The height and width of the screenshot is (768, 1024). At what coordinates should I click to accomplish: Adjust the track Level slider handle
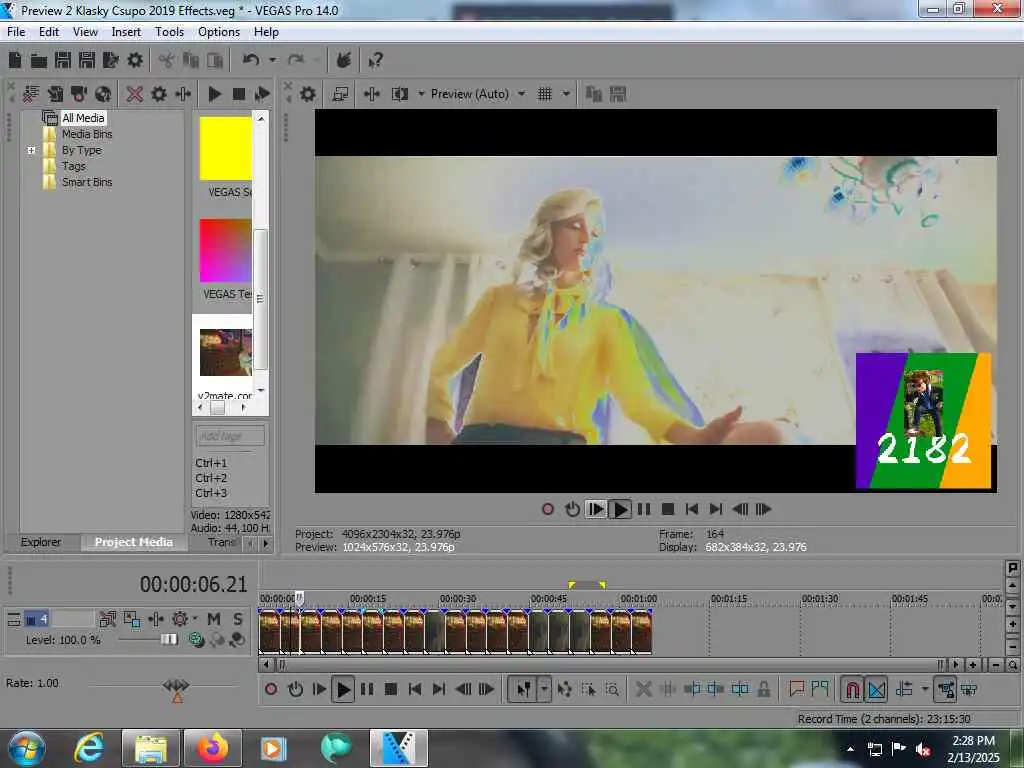(x=169, y=639)
